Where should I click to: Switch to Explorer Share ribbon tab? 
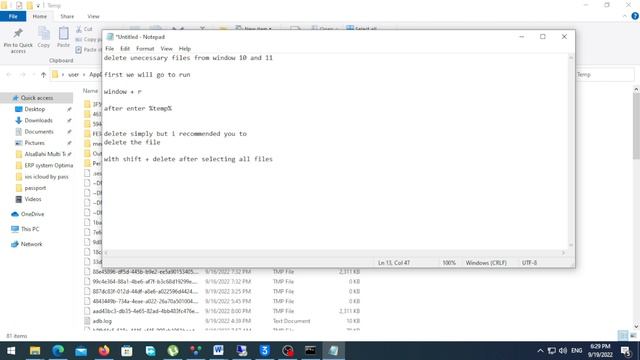pyautogui.click(x=67, y=16)
